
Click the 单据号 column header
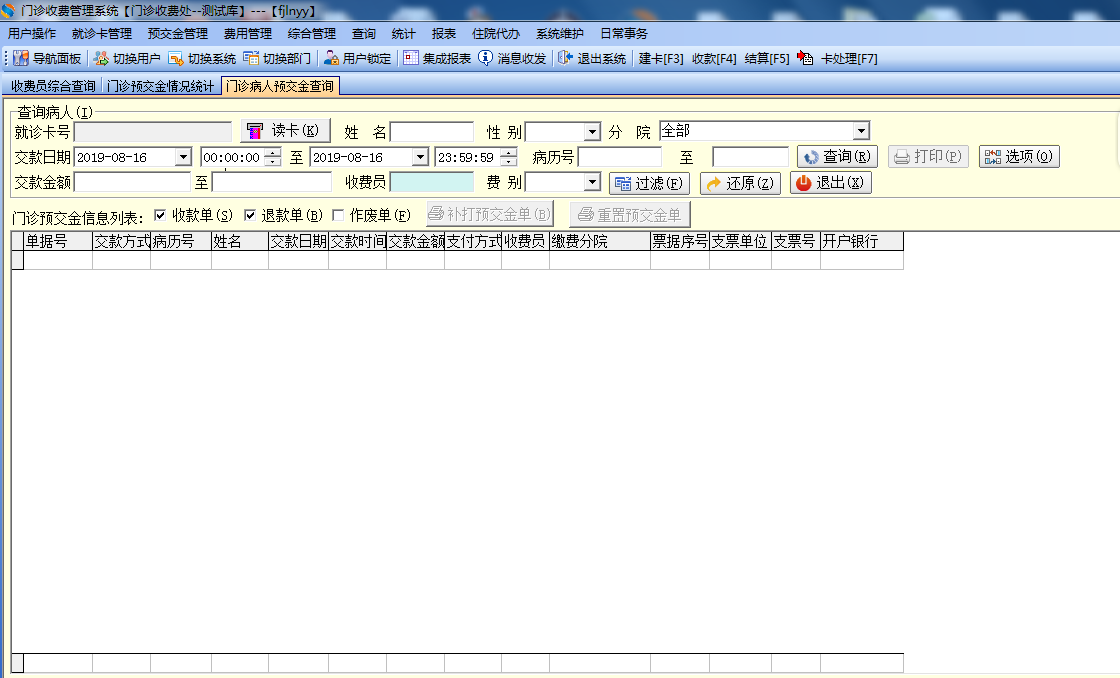tap(58, 241)
